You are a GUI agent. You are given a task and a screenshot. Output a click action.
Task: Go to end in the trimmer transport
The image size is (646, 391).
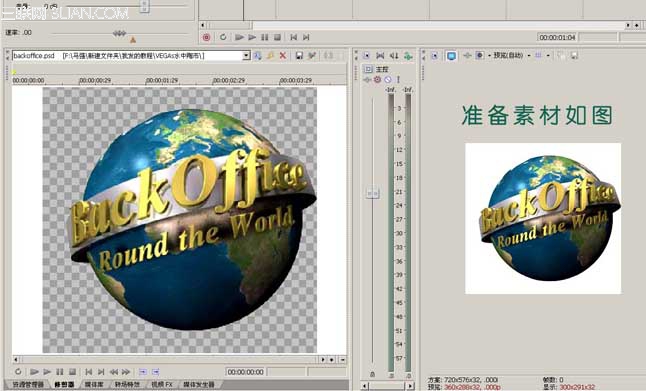point(101,372)
